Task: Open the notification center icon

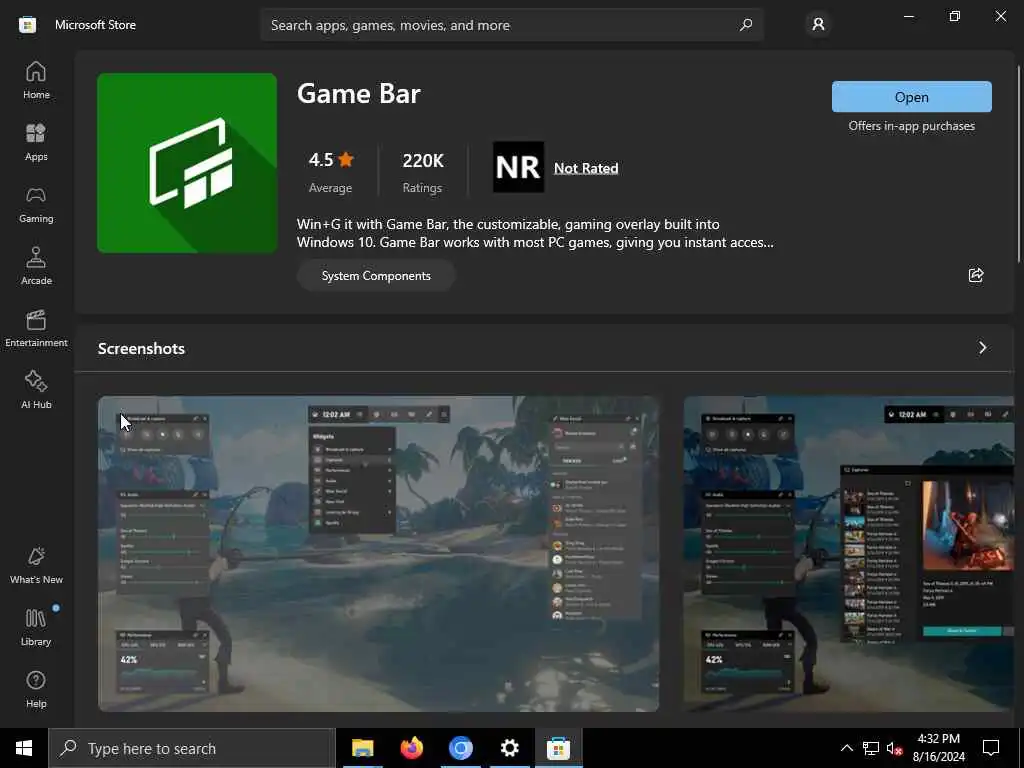Action: [x=991, y=748]
